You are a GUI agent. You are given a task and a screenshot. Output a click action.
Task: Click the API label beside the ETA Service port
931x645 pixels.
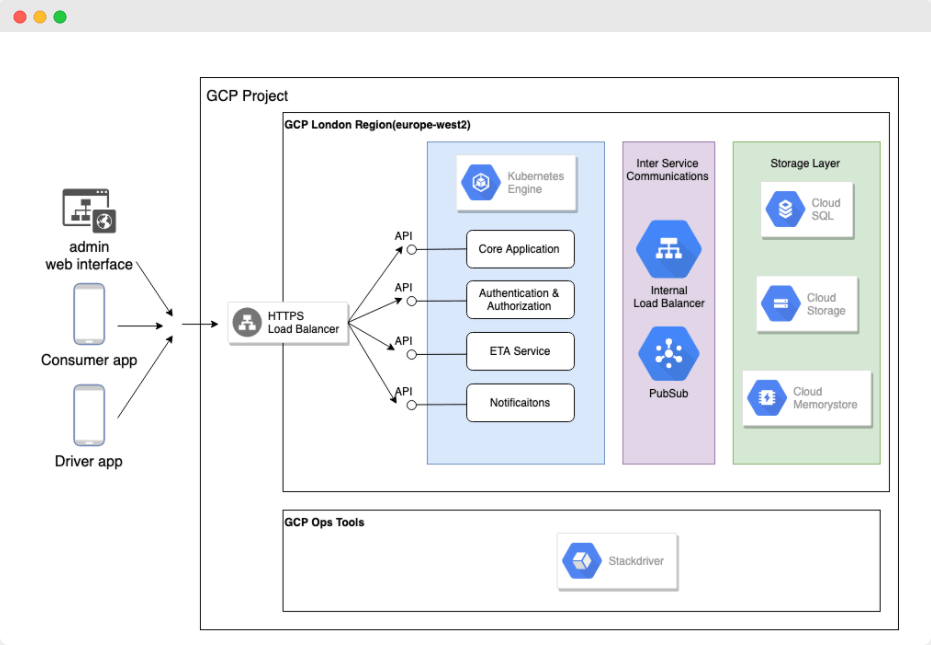click(403, 340)
